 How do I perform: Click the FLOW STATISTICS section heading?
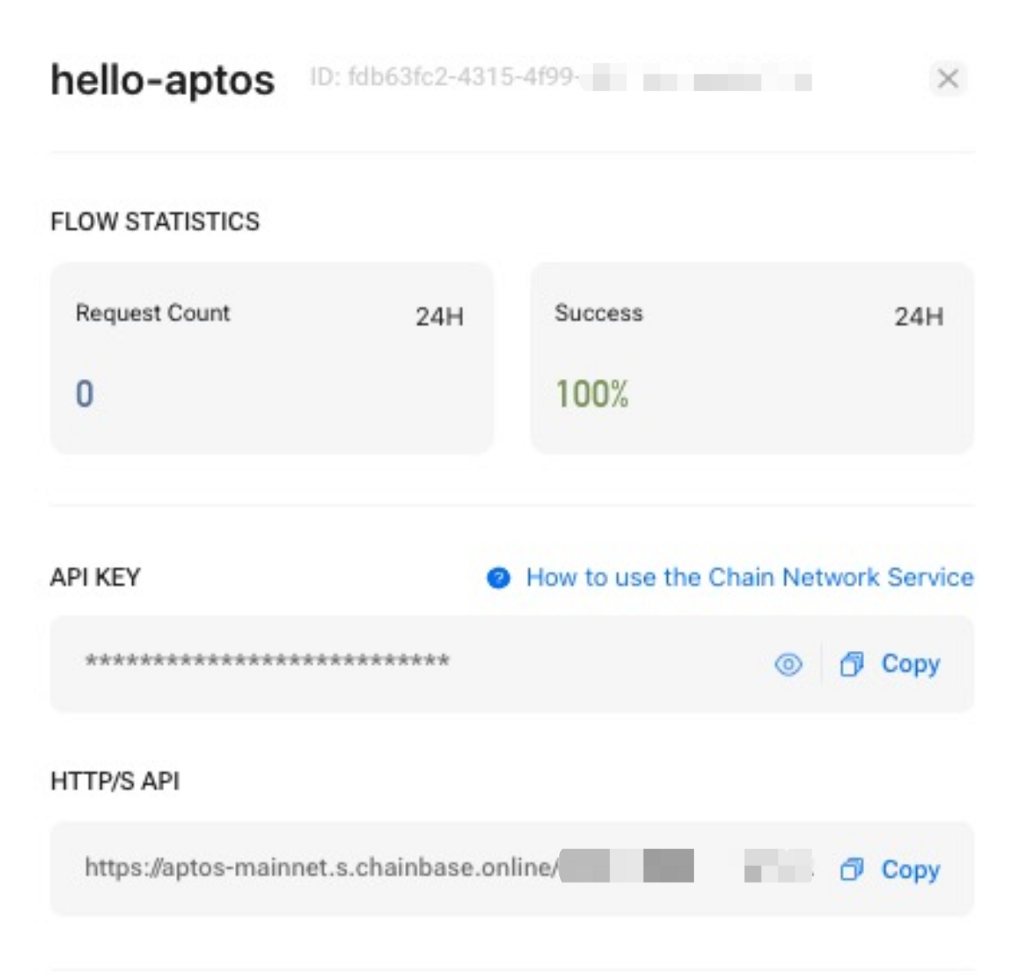(x=155, y=221)
